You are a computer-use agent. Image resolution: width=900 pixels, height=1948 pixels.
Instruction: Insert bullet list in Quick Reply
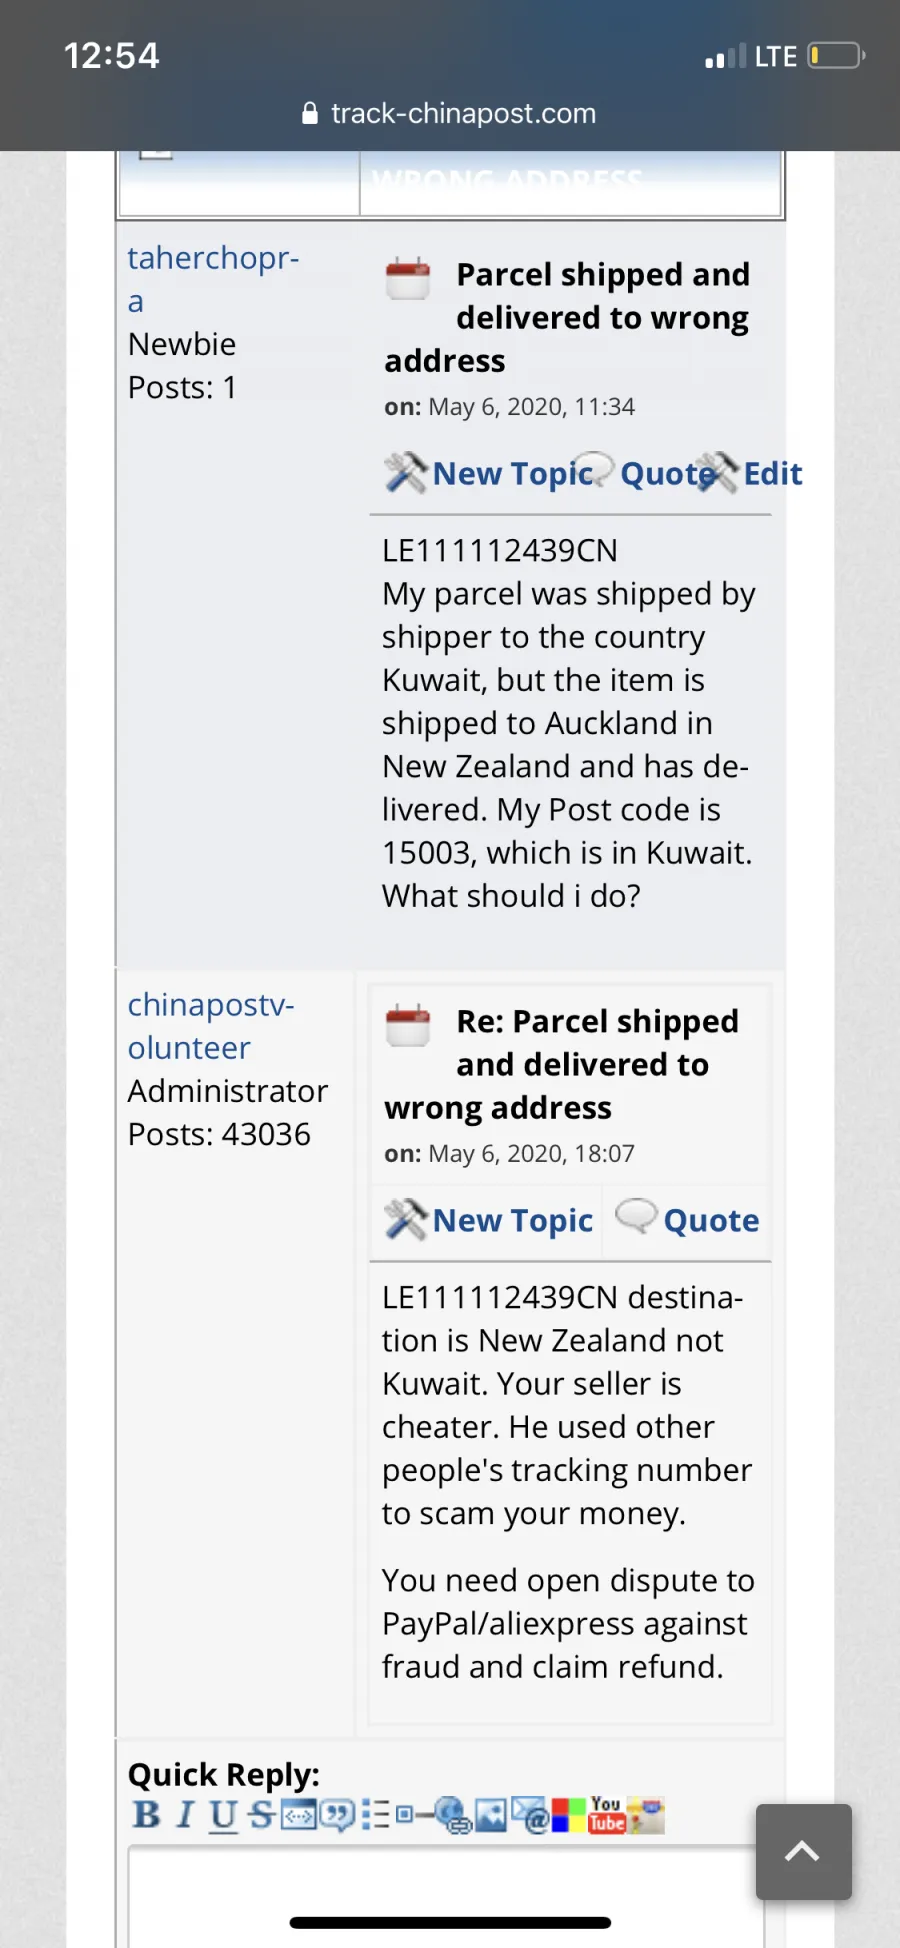376,1814
